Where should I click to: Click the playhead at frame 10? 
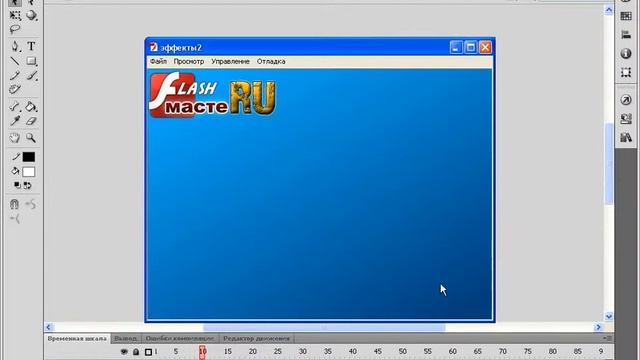202,352
